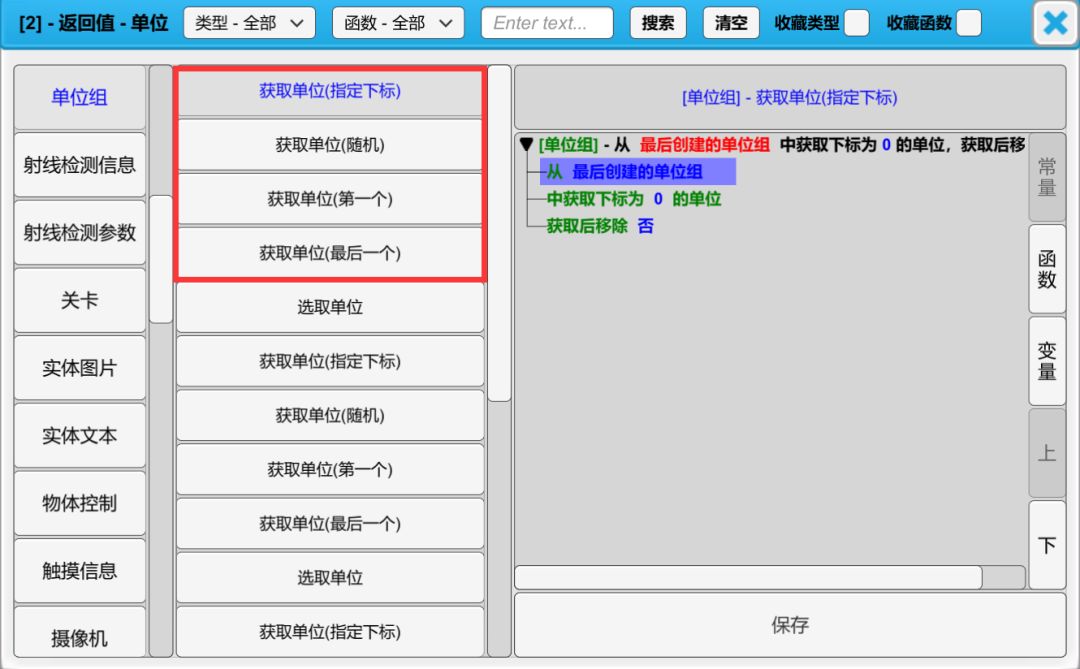Click the search text input field
1080x669 pixels.
547,23
